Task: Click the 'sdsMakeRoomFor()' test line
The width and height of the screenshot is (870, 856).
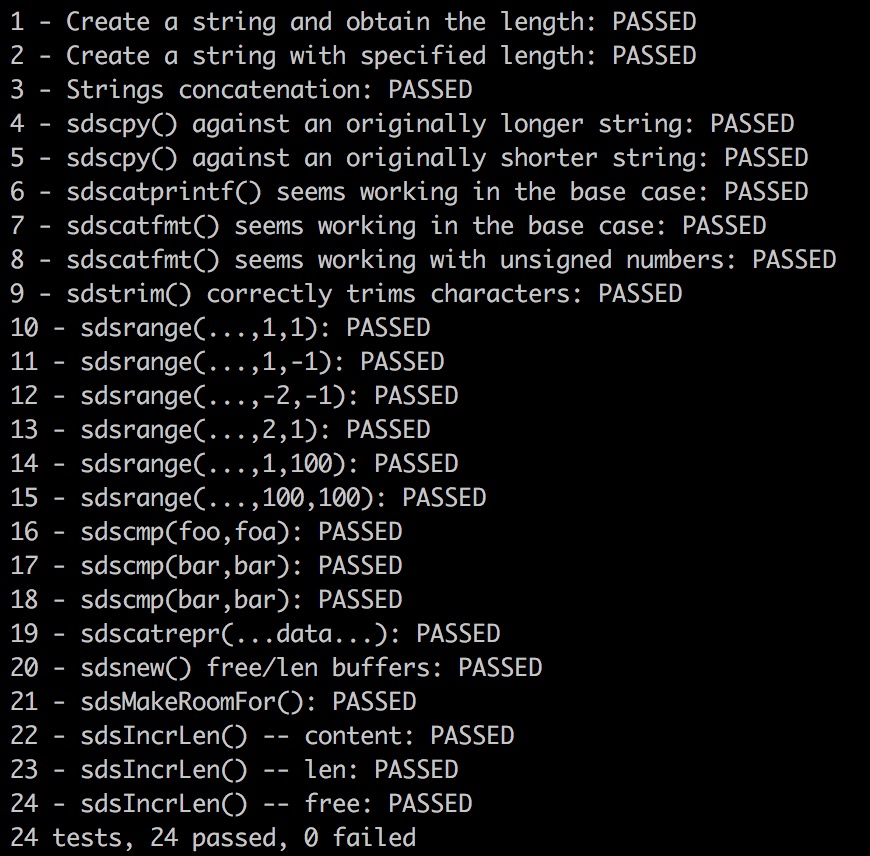Action: tap(213, 702)
